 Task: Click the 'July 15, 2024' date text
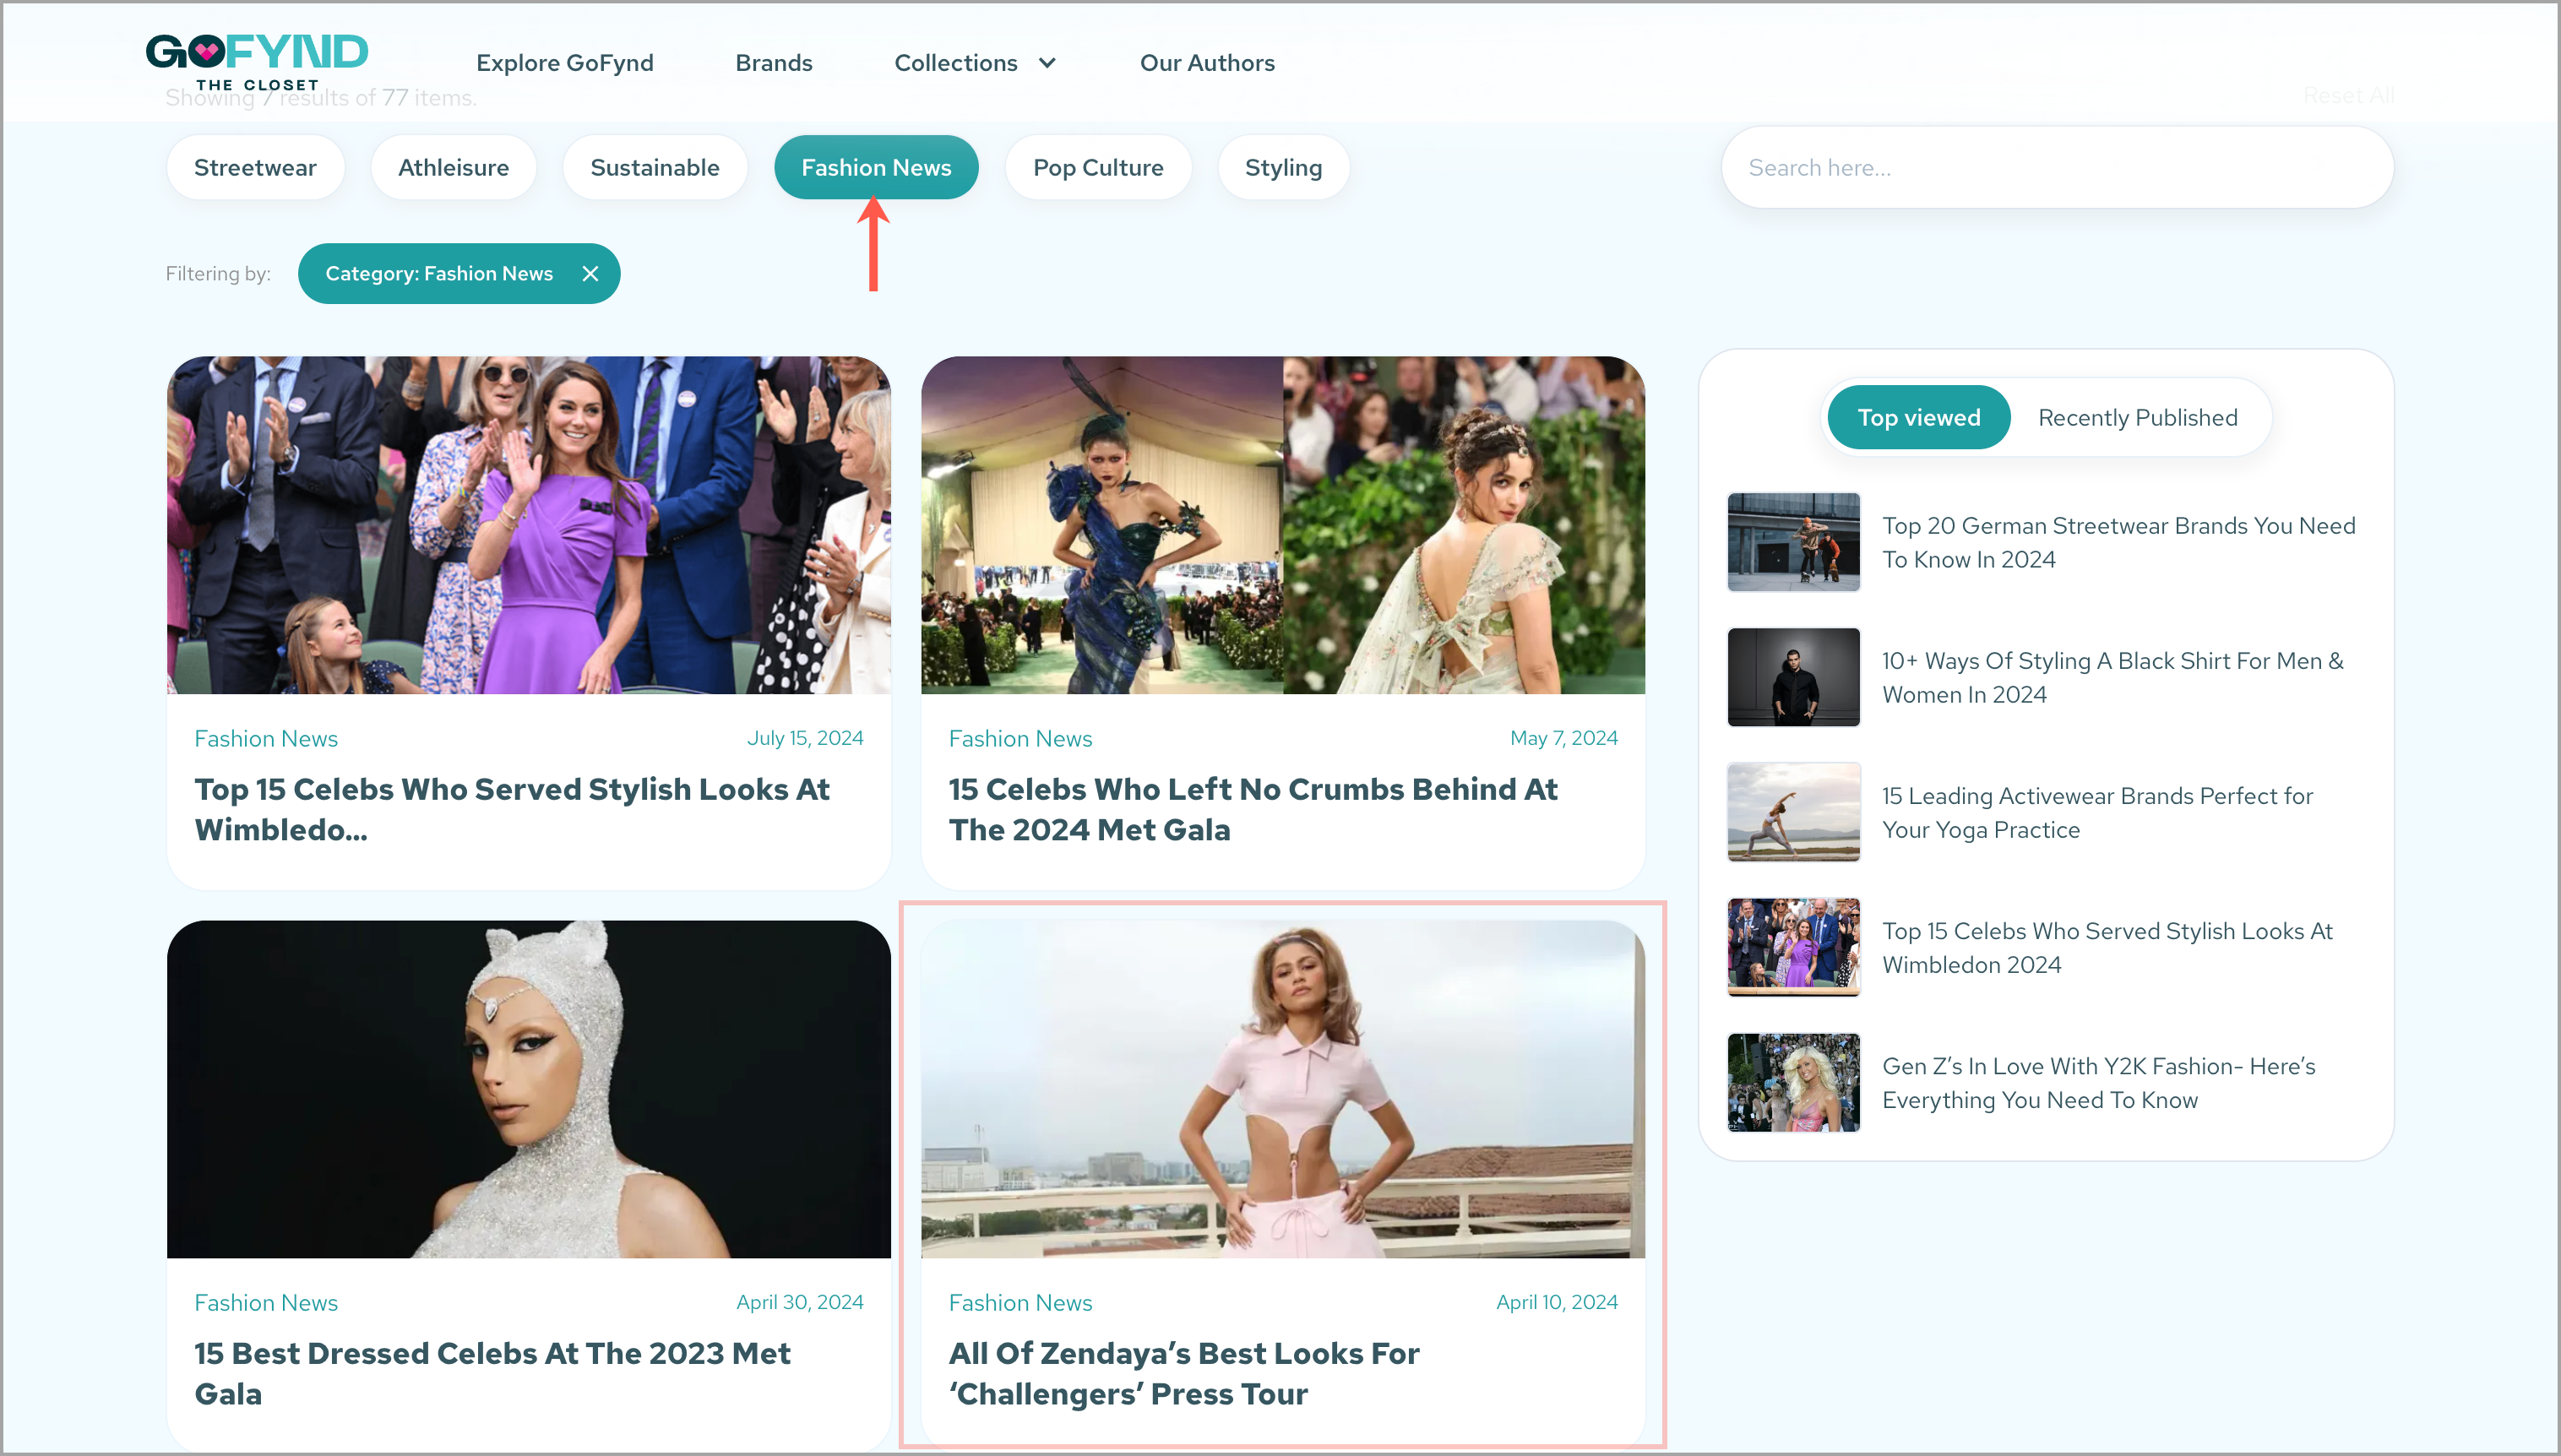point(804,738)
